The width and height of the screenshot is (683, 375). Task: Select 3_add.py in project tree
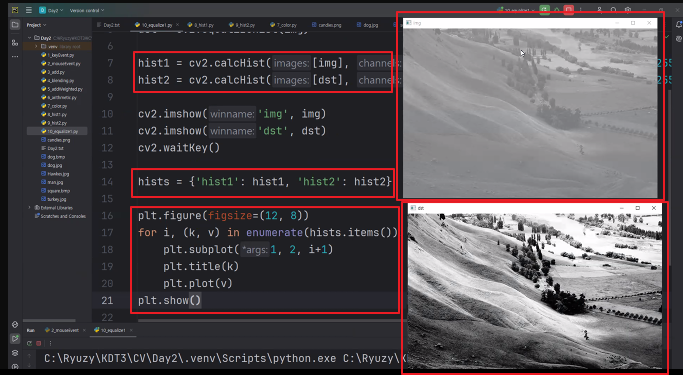(53, 72)
